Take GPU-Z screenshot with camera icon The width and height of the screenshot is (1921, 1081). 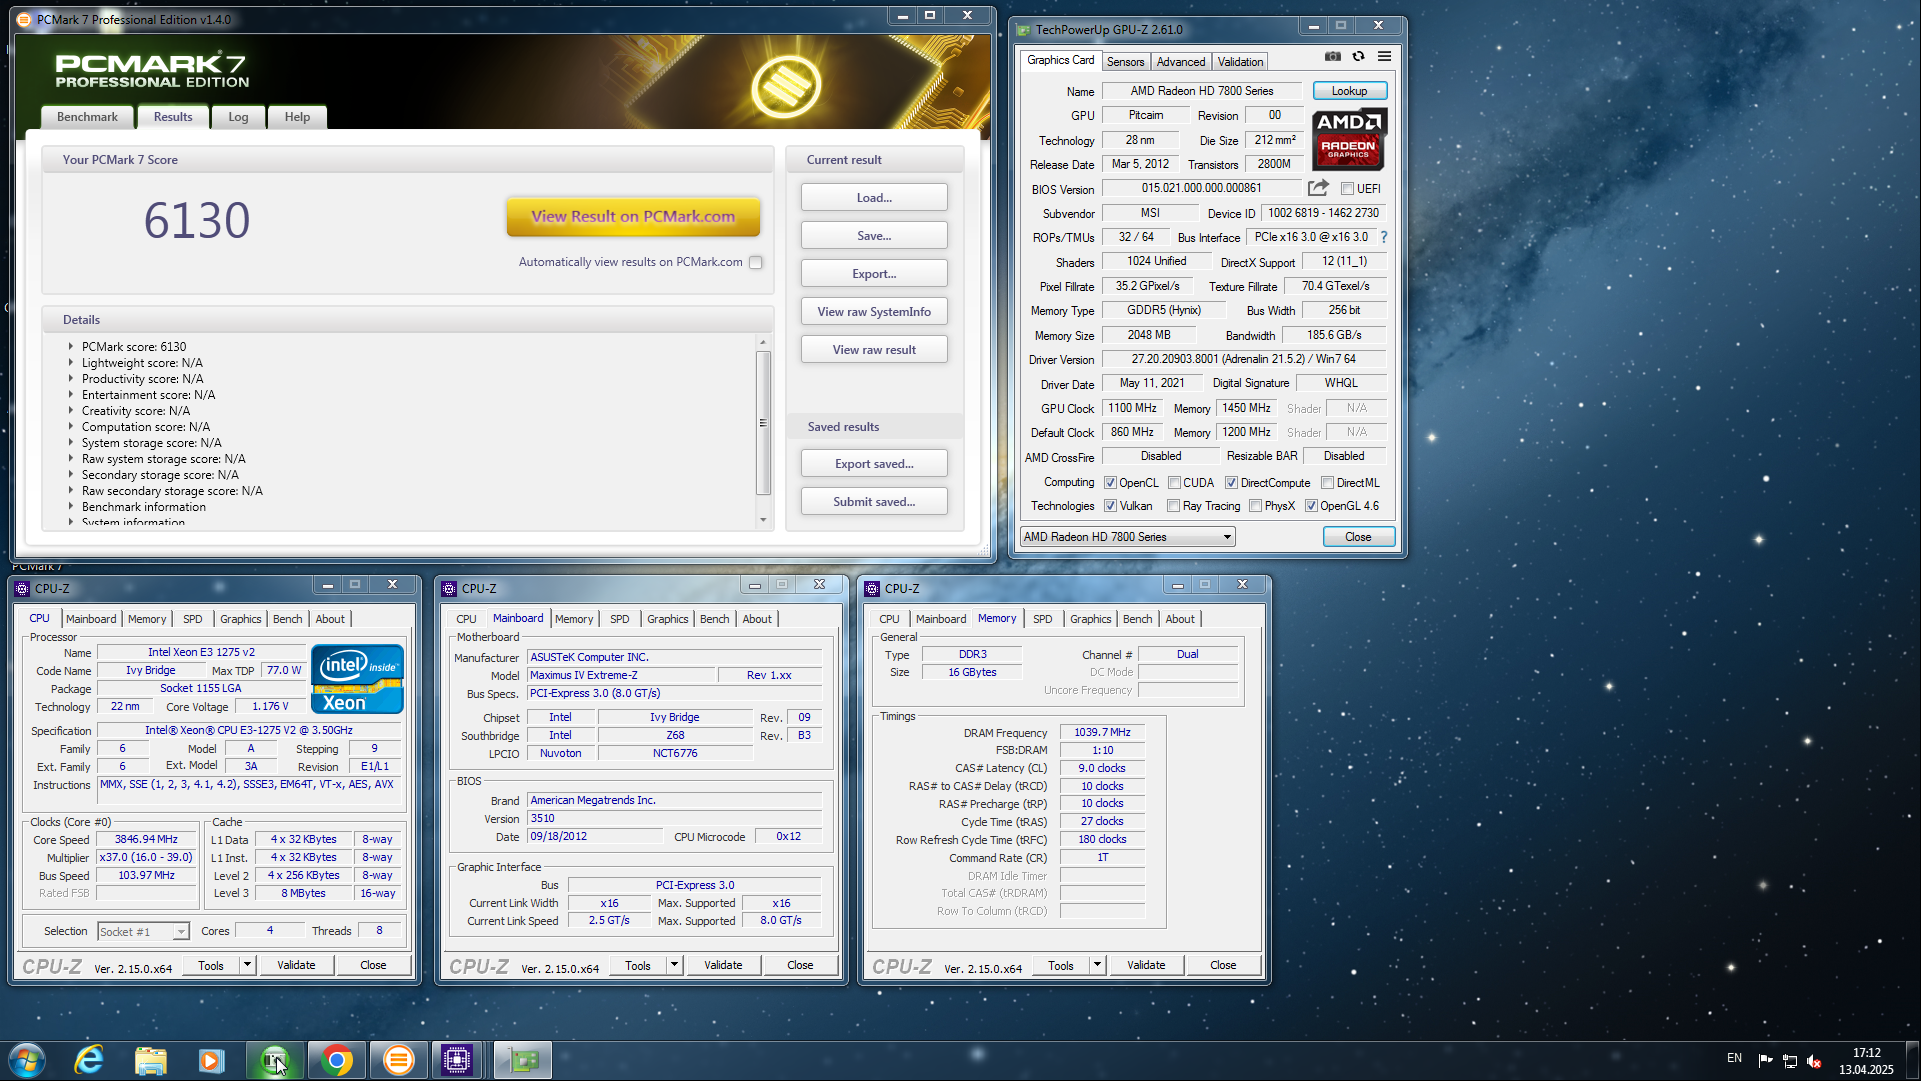pos(1333,56)
